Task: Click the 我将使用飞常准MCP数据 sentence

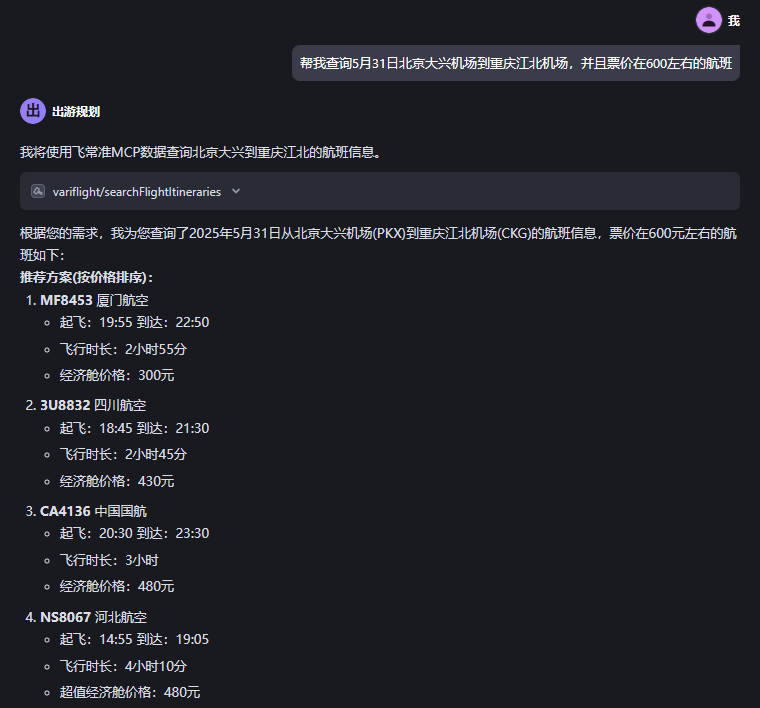Action: pyautogui.click(x=202, y=152)
